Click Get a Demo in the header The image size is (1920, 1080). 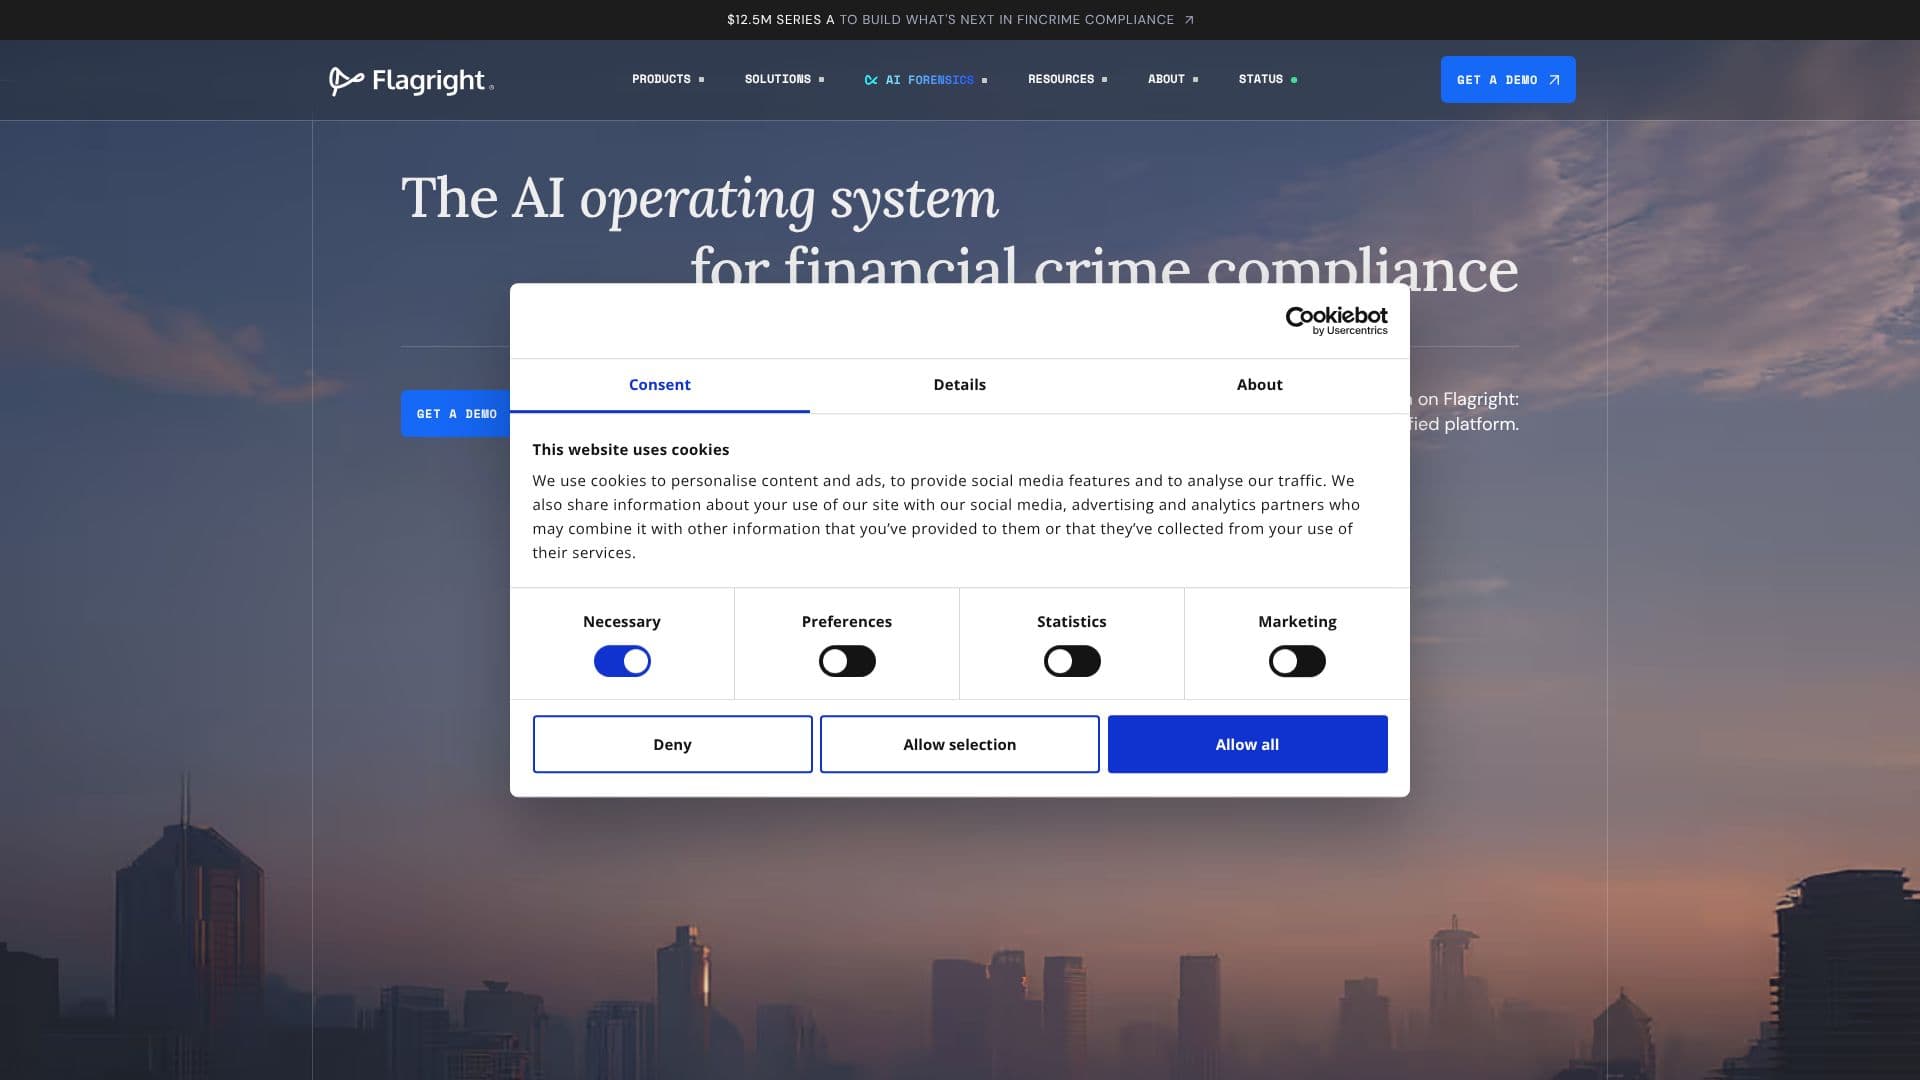[1508, 79]
